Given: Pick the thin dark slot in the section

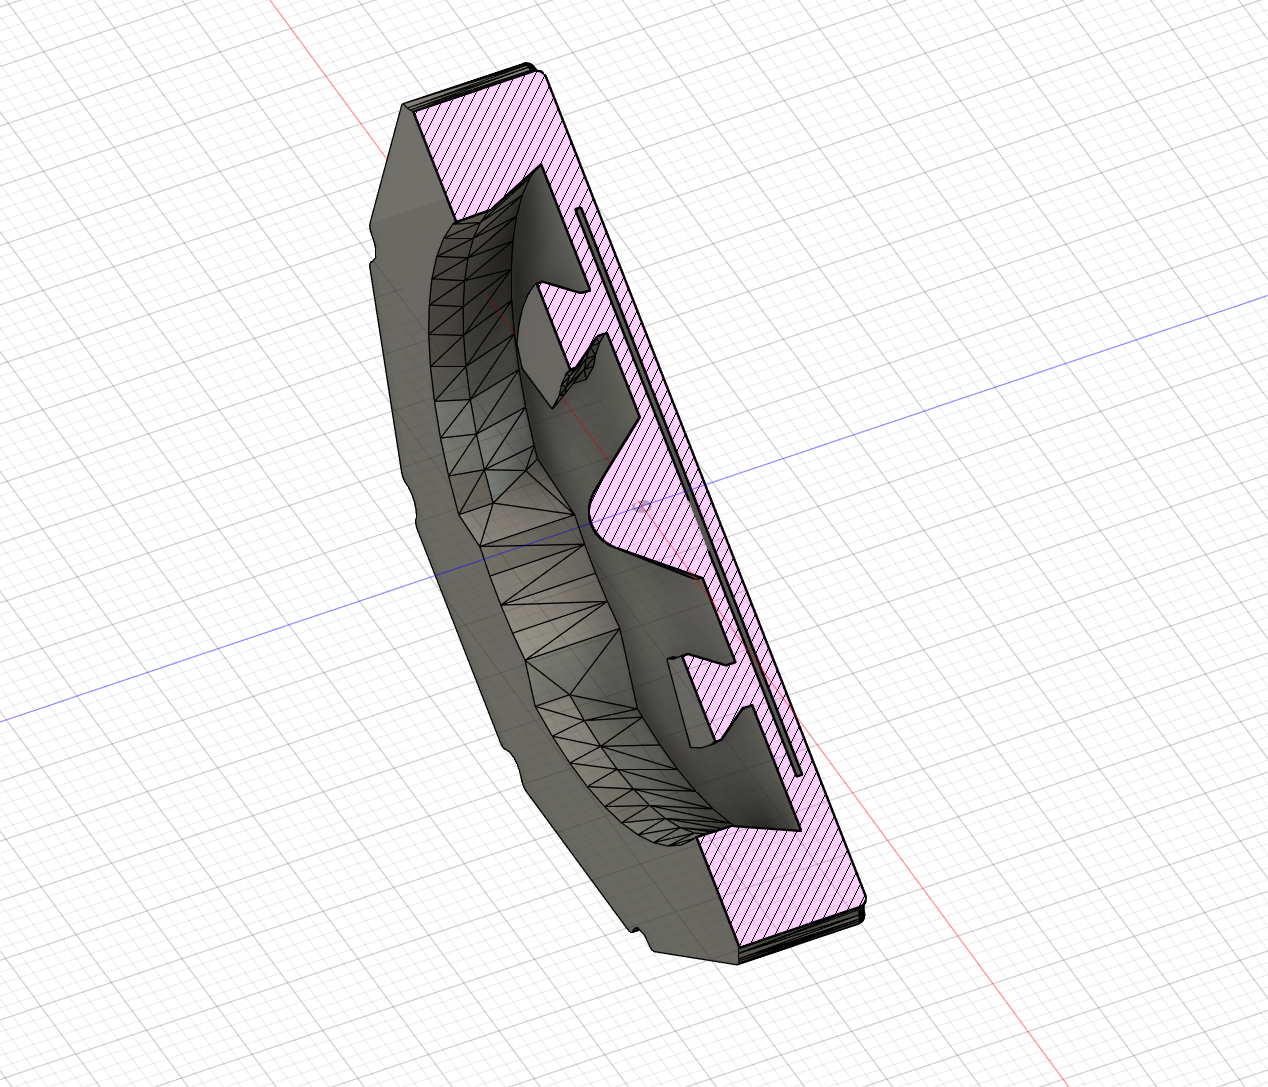Looking at the screenshot, I should [690, 492].
